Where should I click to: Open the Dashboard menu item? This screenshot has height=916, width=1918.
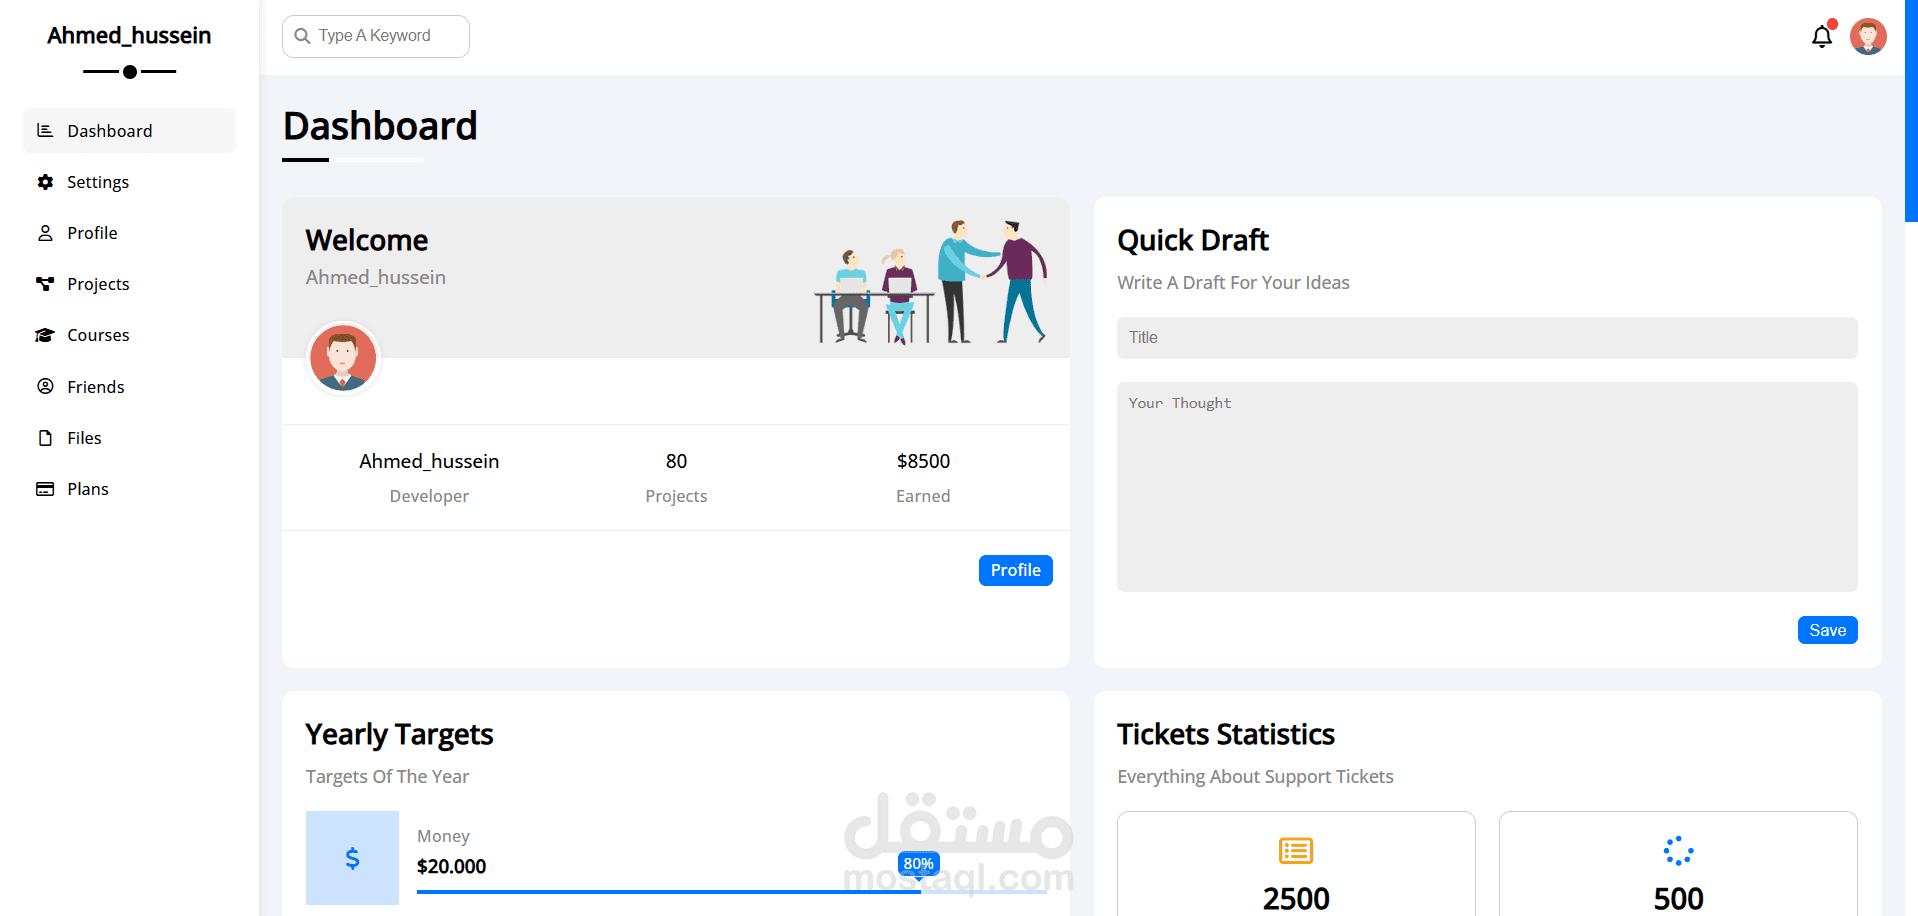point(129,131)
